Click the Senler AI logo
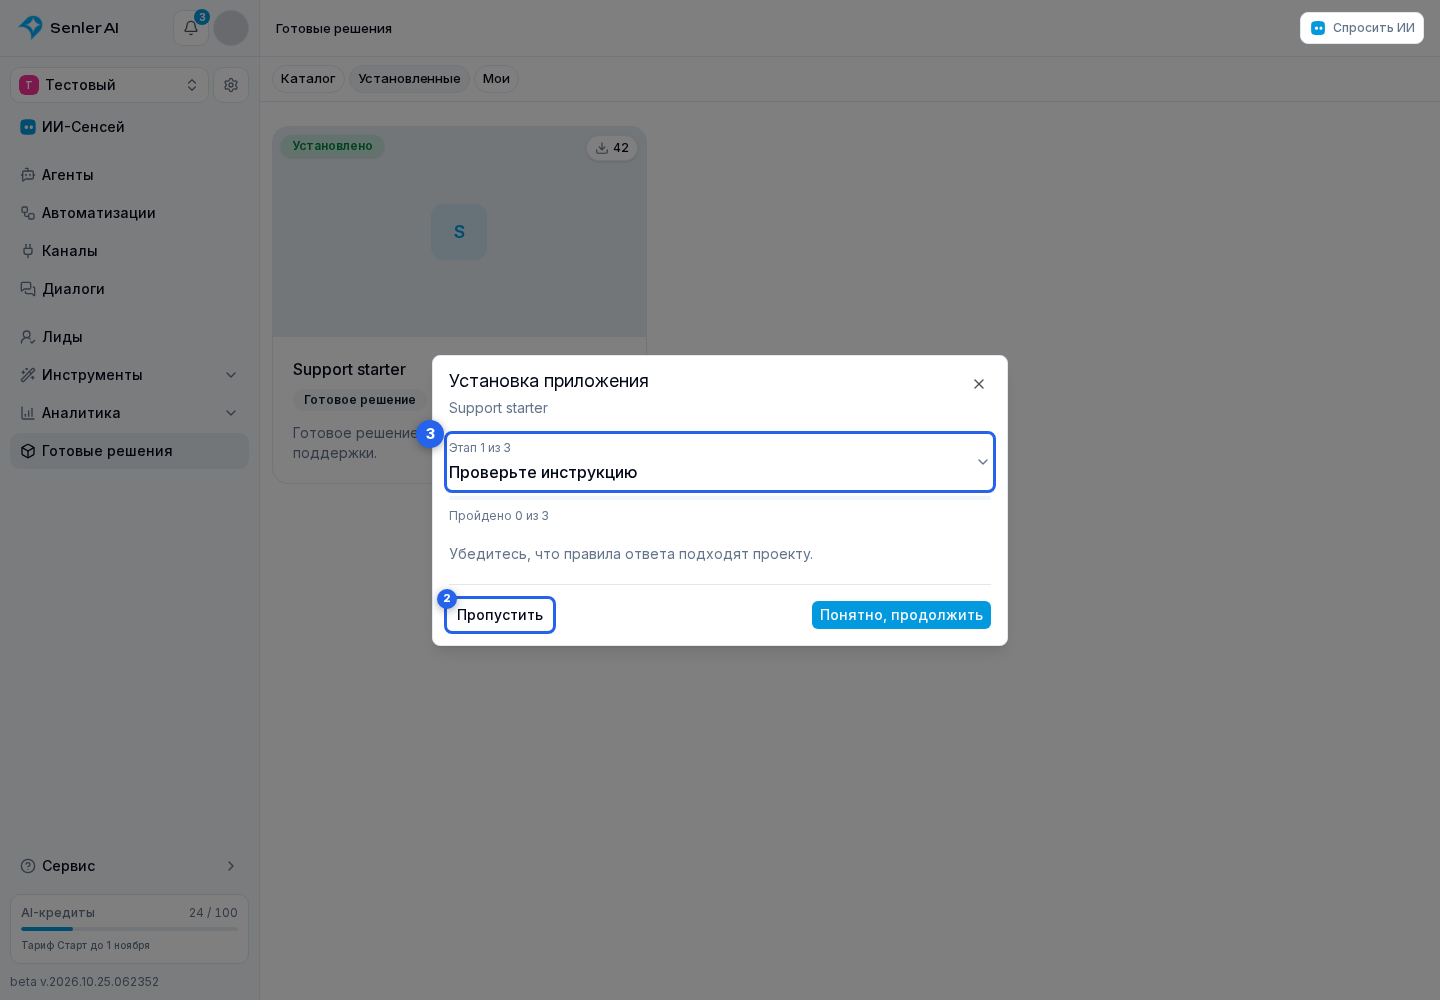Image resolution: width=1440 pixels, height=1000 pixels. point(69,28)
